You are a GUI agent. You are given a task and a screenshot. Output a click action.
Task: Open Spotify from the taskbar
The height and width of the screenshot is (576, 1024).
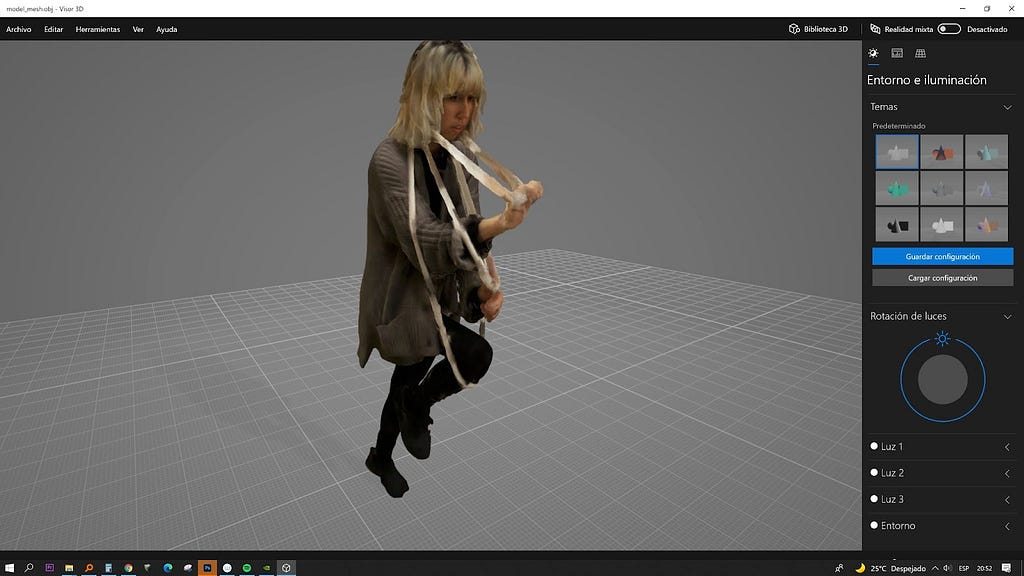click(247, 568)
